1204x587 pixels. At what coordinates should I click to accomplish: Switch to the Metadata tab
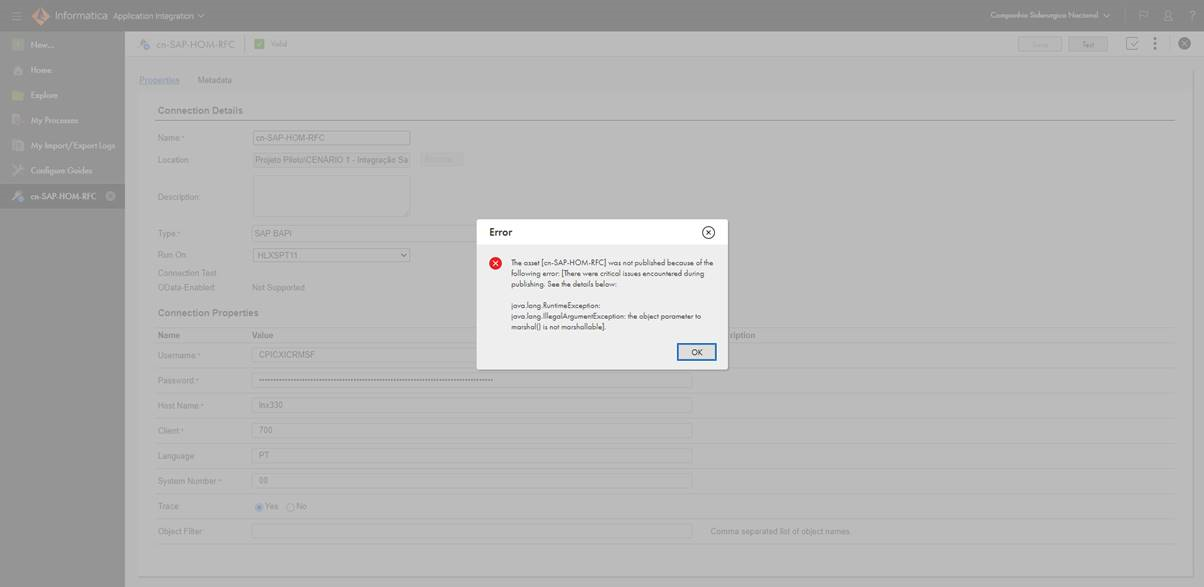(214, 80)
